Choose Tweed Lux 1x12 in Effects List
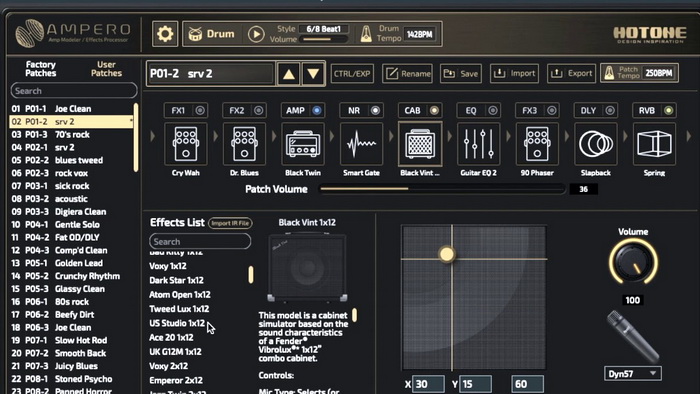 [179, 309]
